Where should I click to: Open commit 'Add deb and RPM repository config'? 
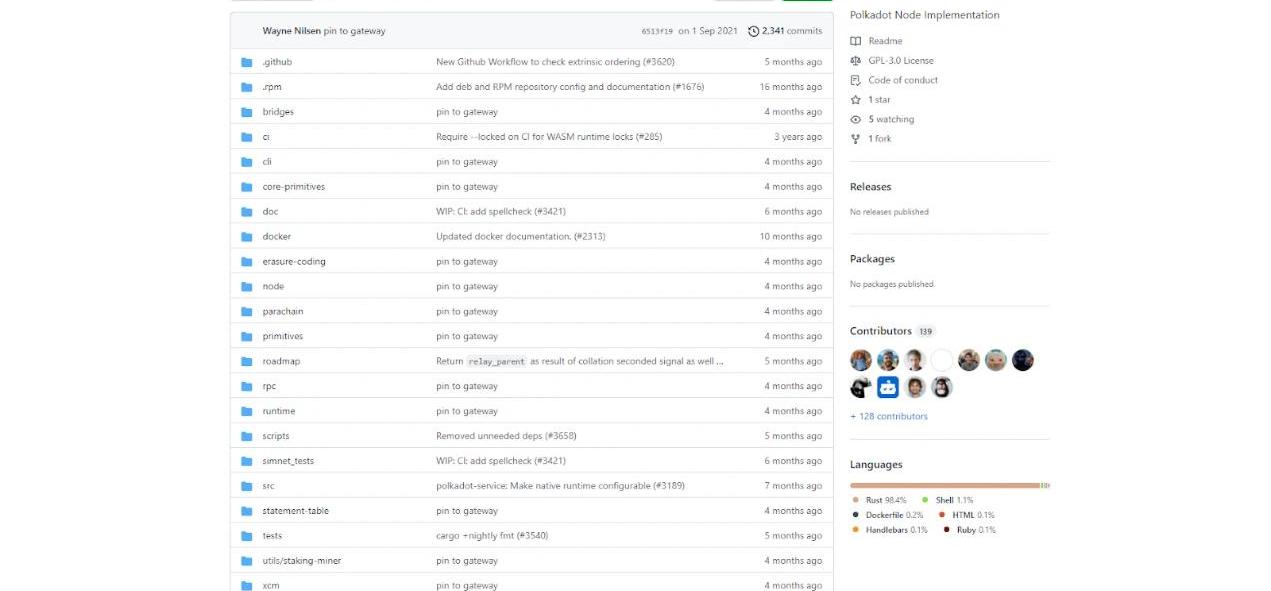570,87
